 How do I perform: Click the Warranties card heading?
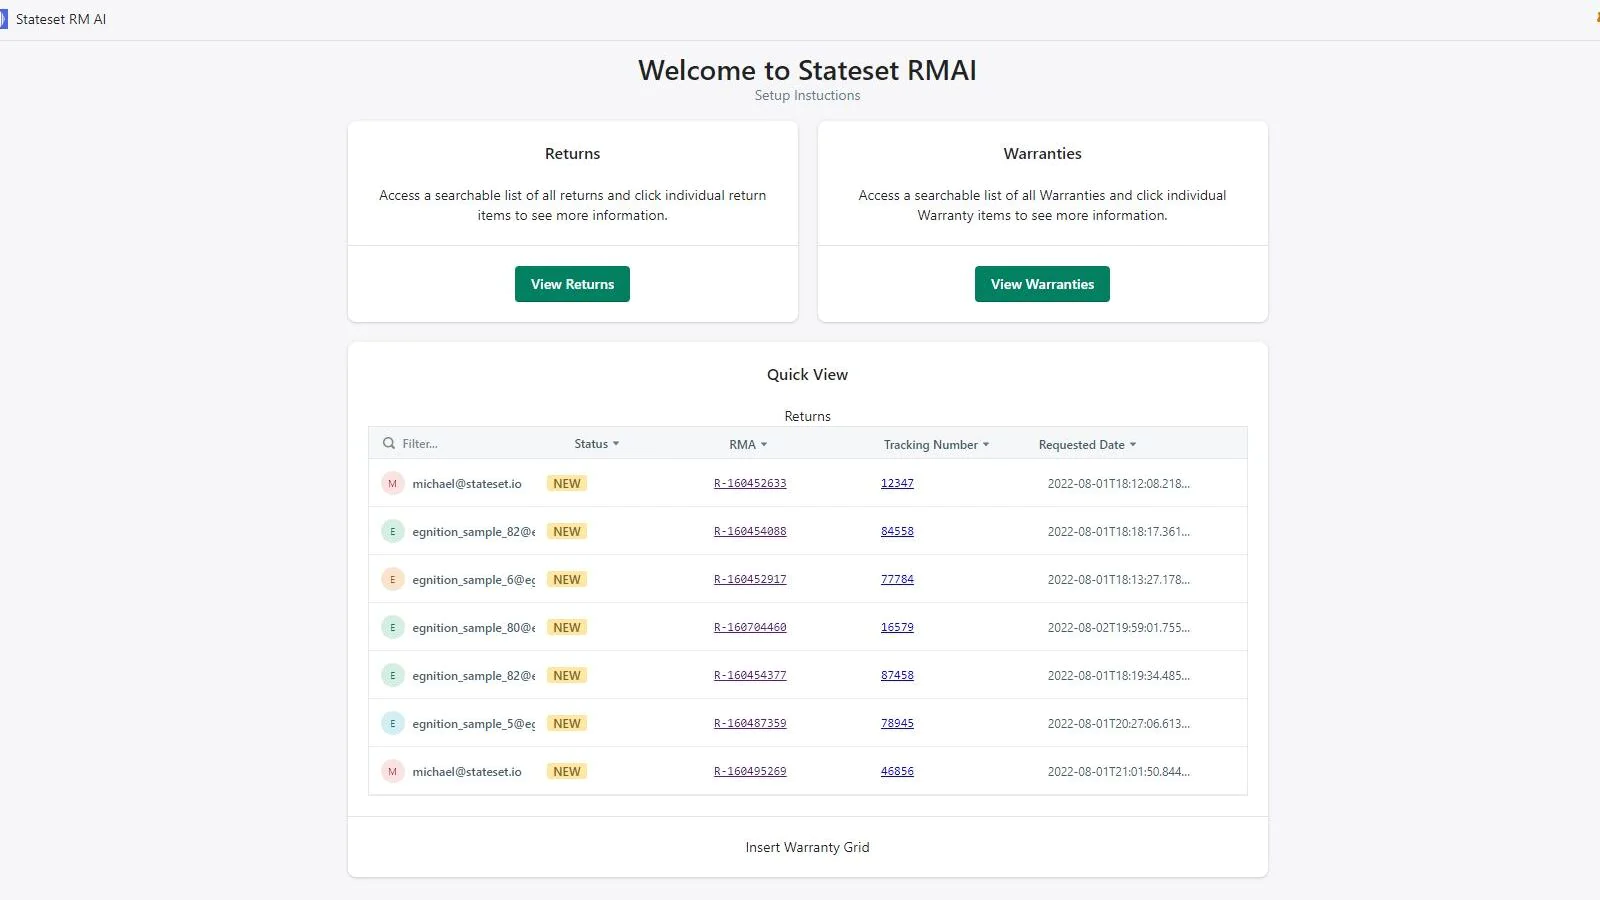coord(1042,153)
